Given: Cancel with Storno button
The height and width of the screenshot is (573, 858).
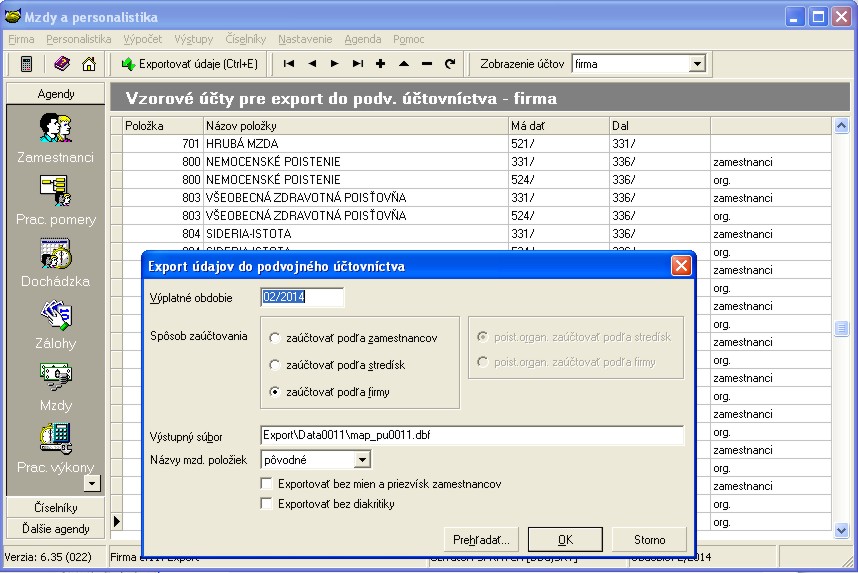Looking at the screenshot, I should coord(650,540).
